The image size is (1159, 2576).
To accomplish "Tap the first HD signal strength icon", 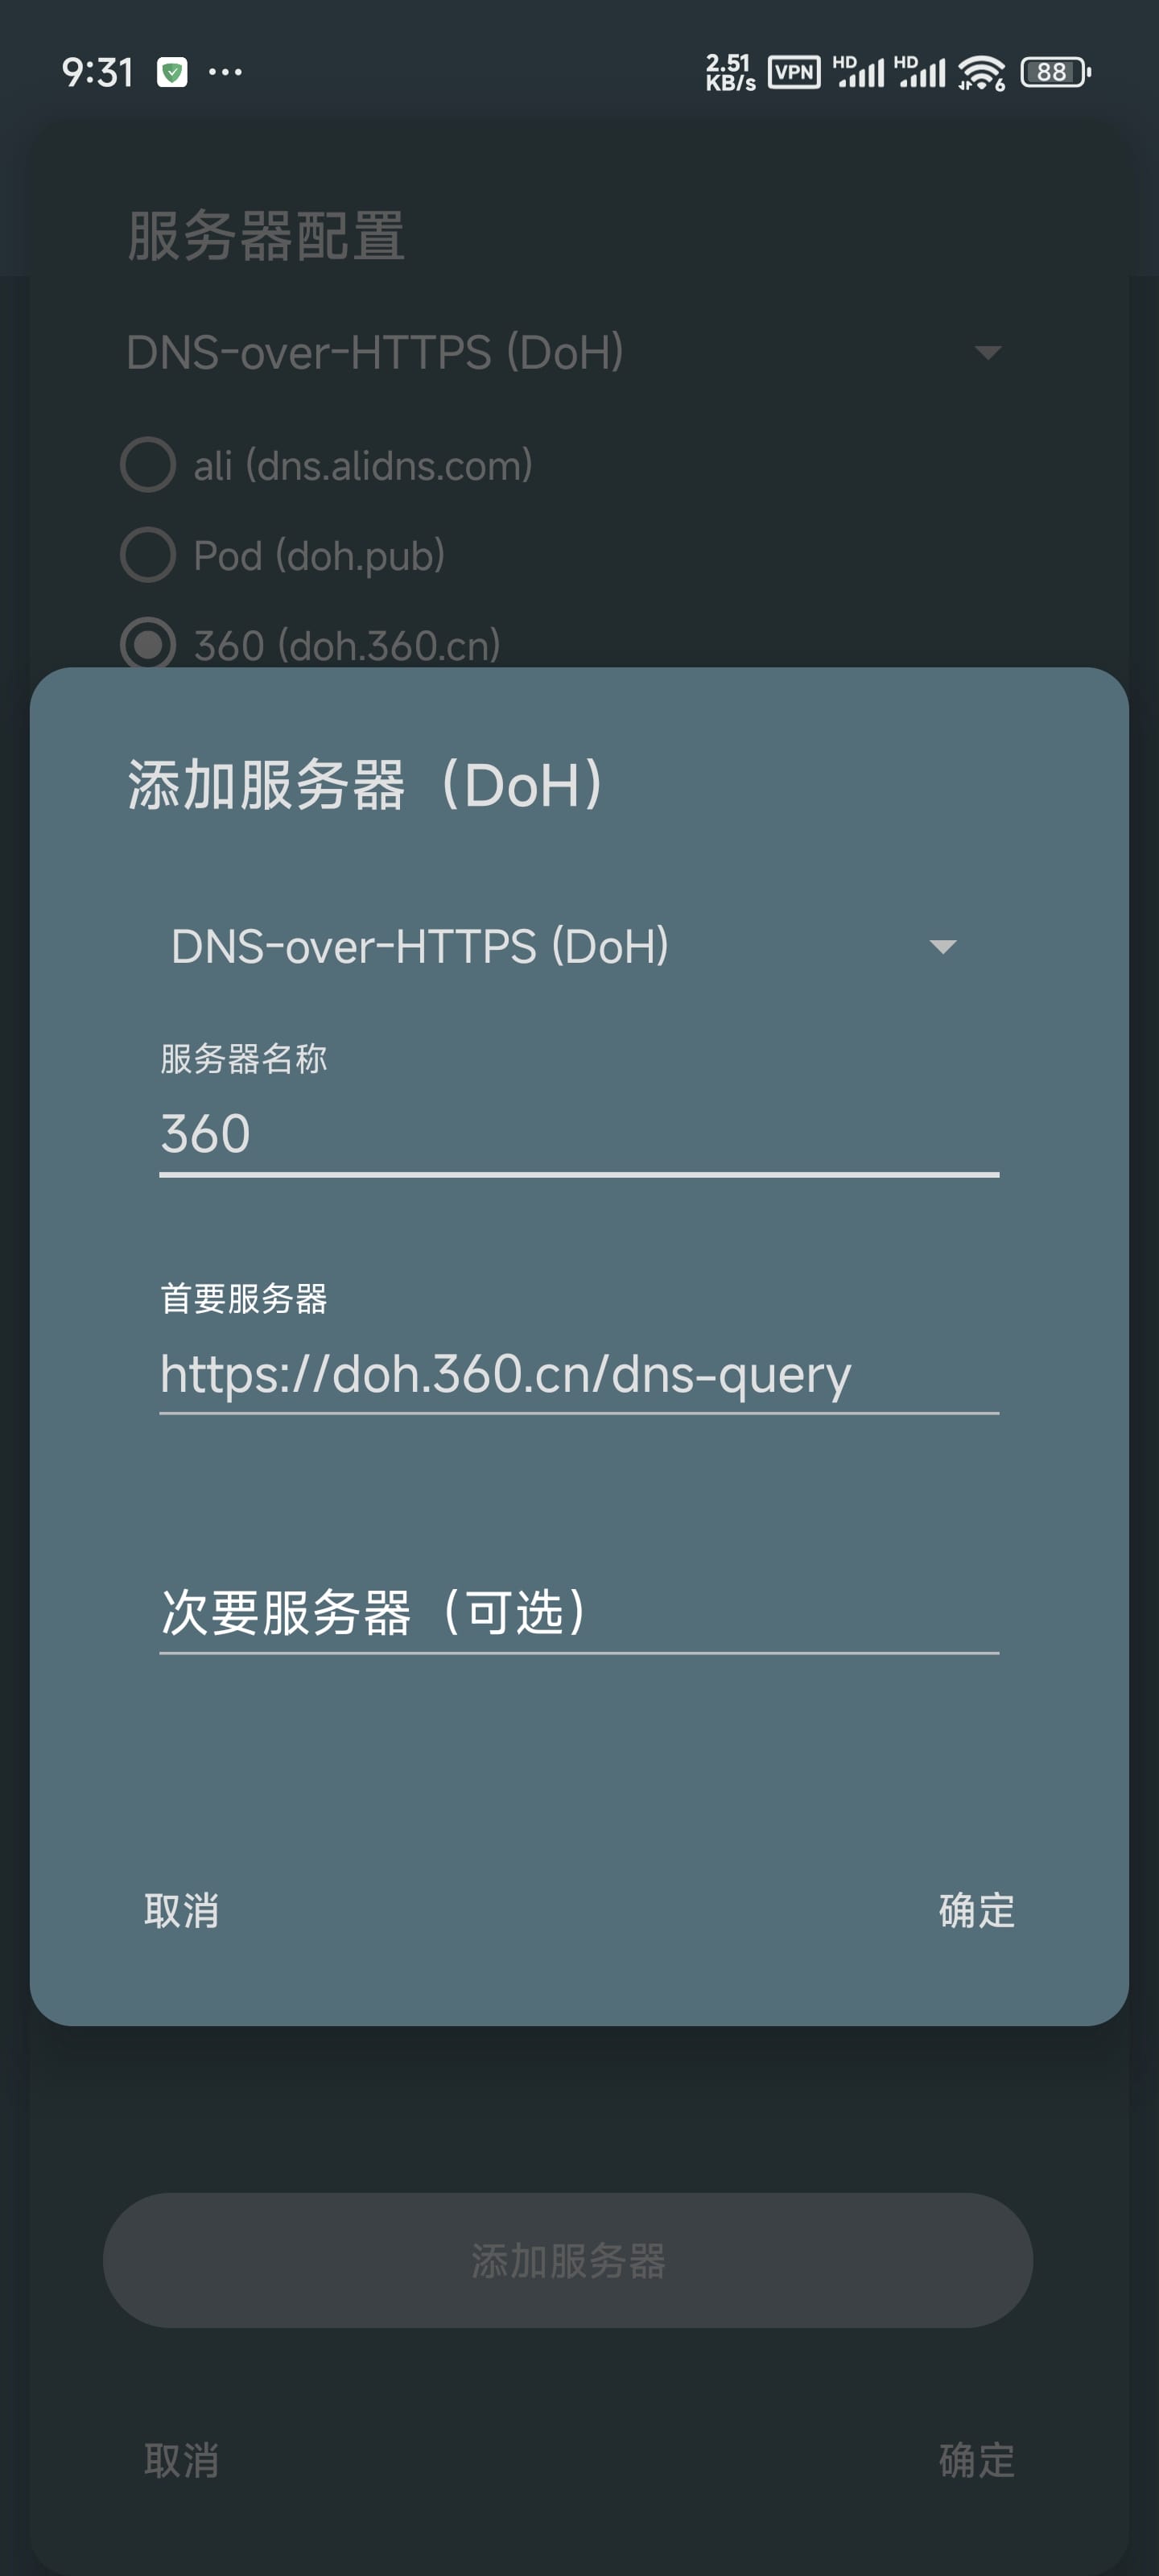I will tap(859, 72).
